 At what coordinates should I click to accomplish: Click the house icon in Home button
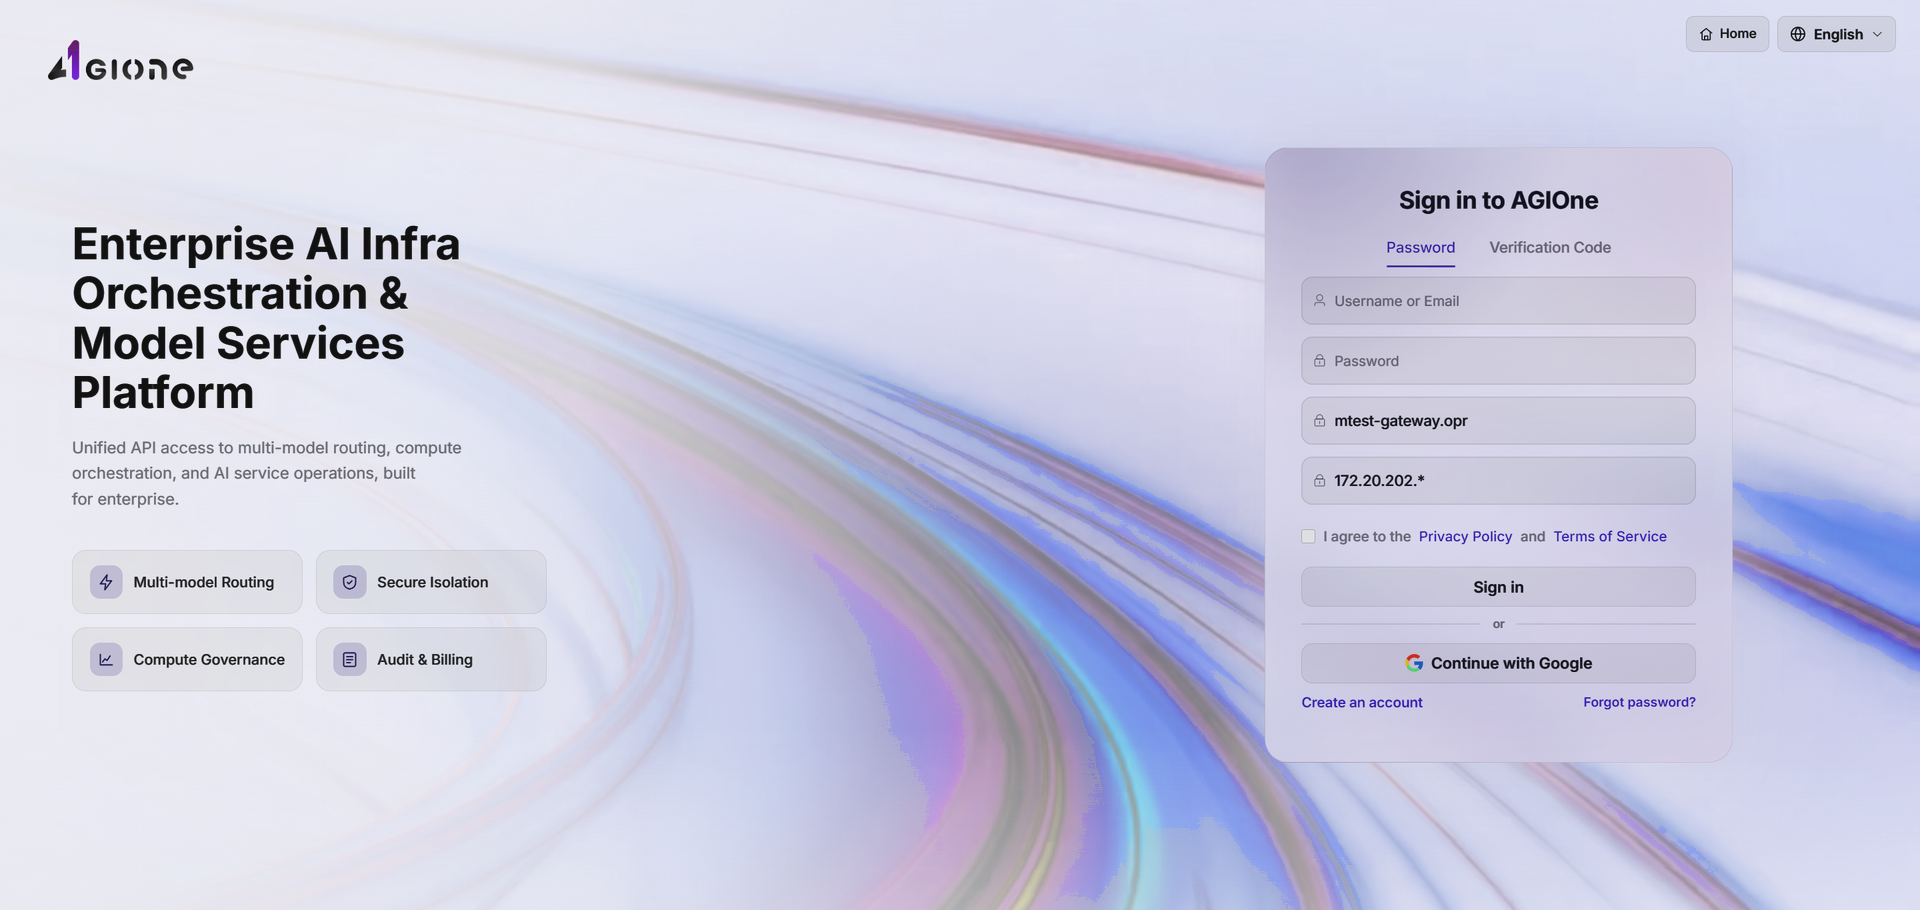point(1706,34)
